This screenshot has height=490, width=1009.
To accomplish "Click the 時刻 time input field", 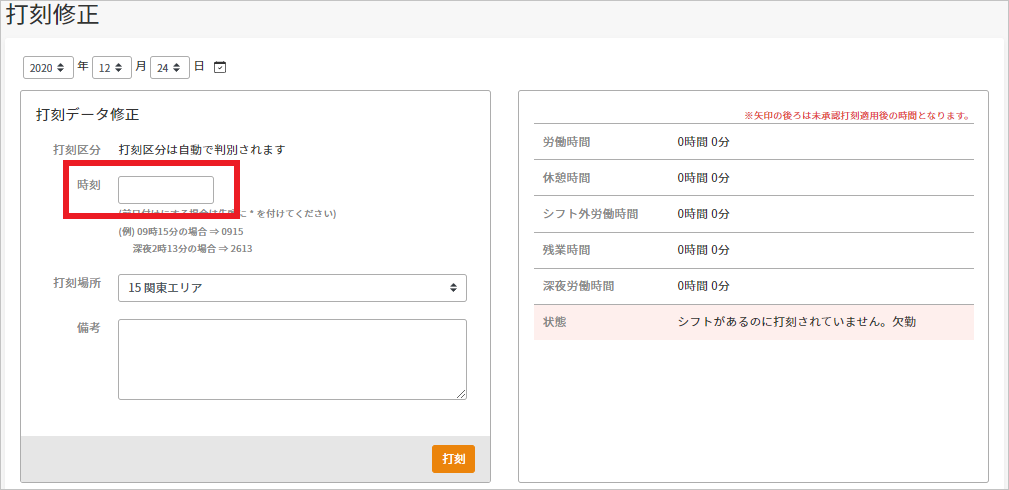I will tap(166, 190).
